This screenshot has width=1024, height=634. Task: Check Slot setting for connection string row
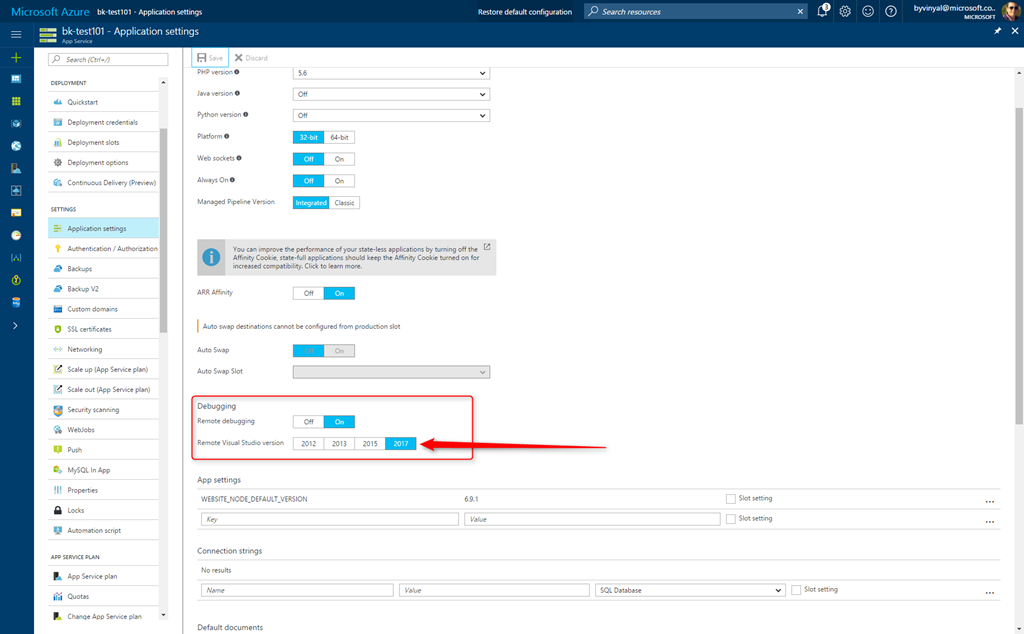pos(796,590)
